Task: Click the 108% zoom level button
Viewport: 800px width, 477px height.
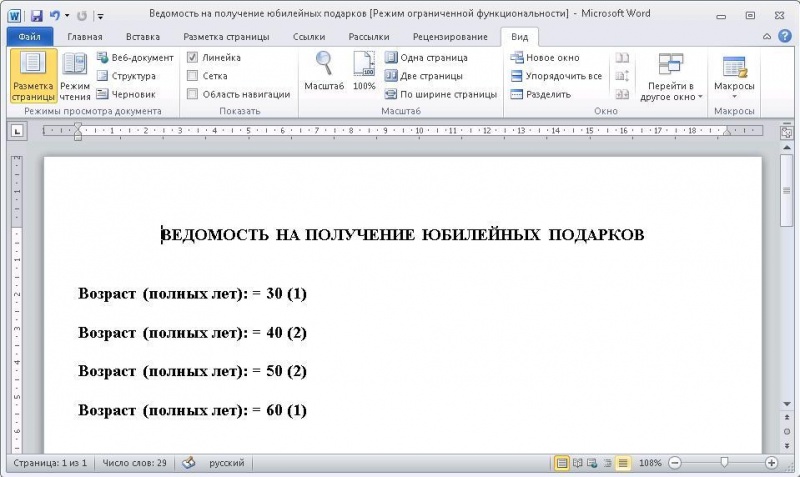Action: 649,463
